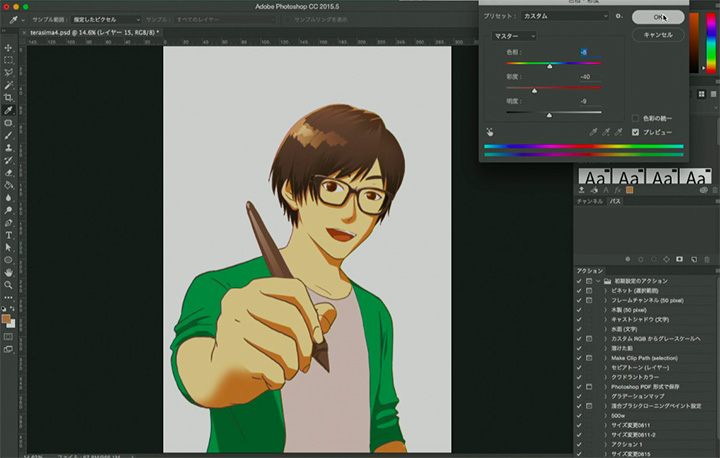Toggle the checkmark for グラデーションマップ action
Screen dimensions: 720x458
tap(579, 396)
